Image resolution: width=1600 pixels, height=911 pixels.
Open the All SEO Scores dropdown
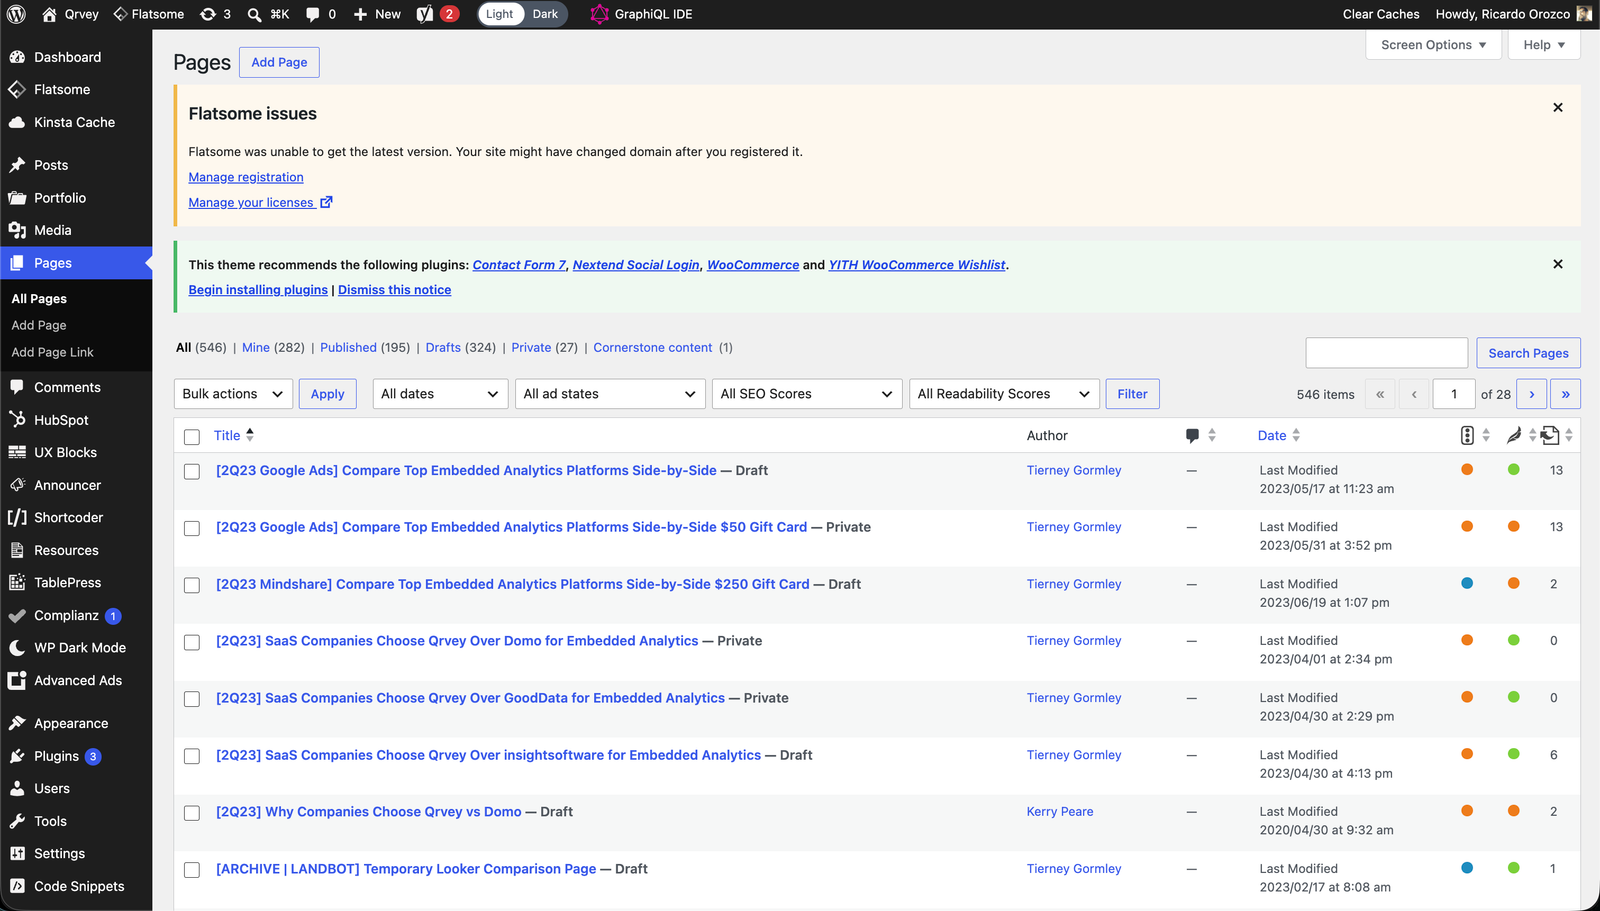point(807,394)
